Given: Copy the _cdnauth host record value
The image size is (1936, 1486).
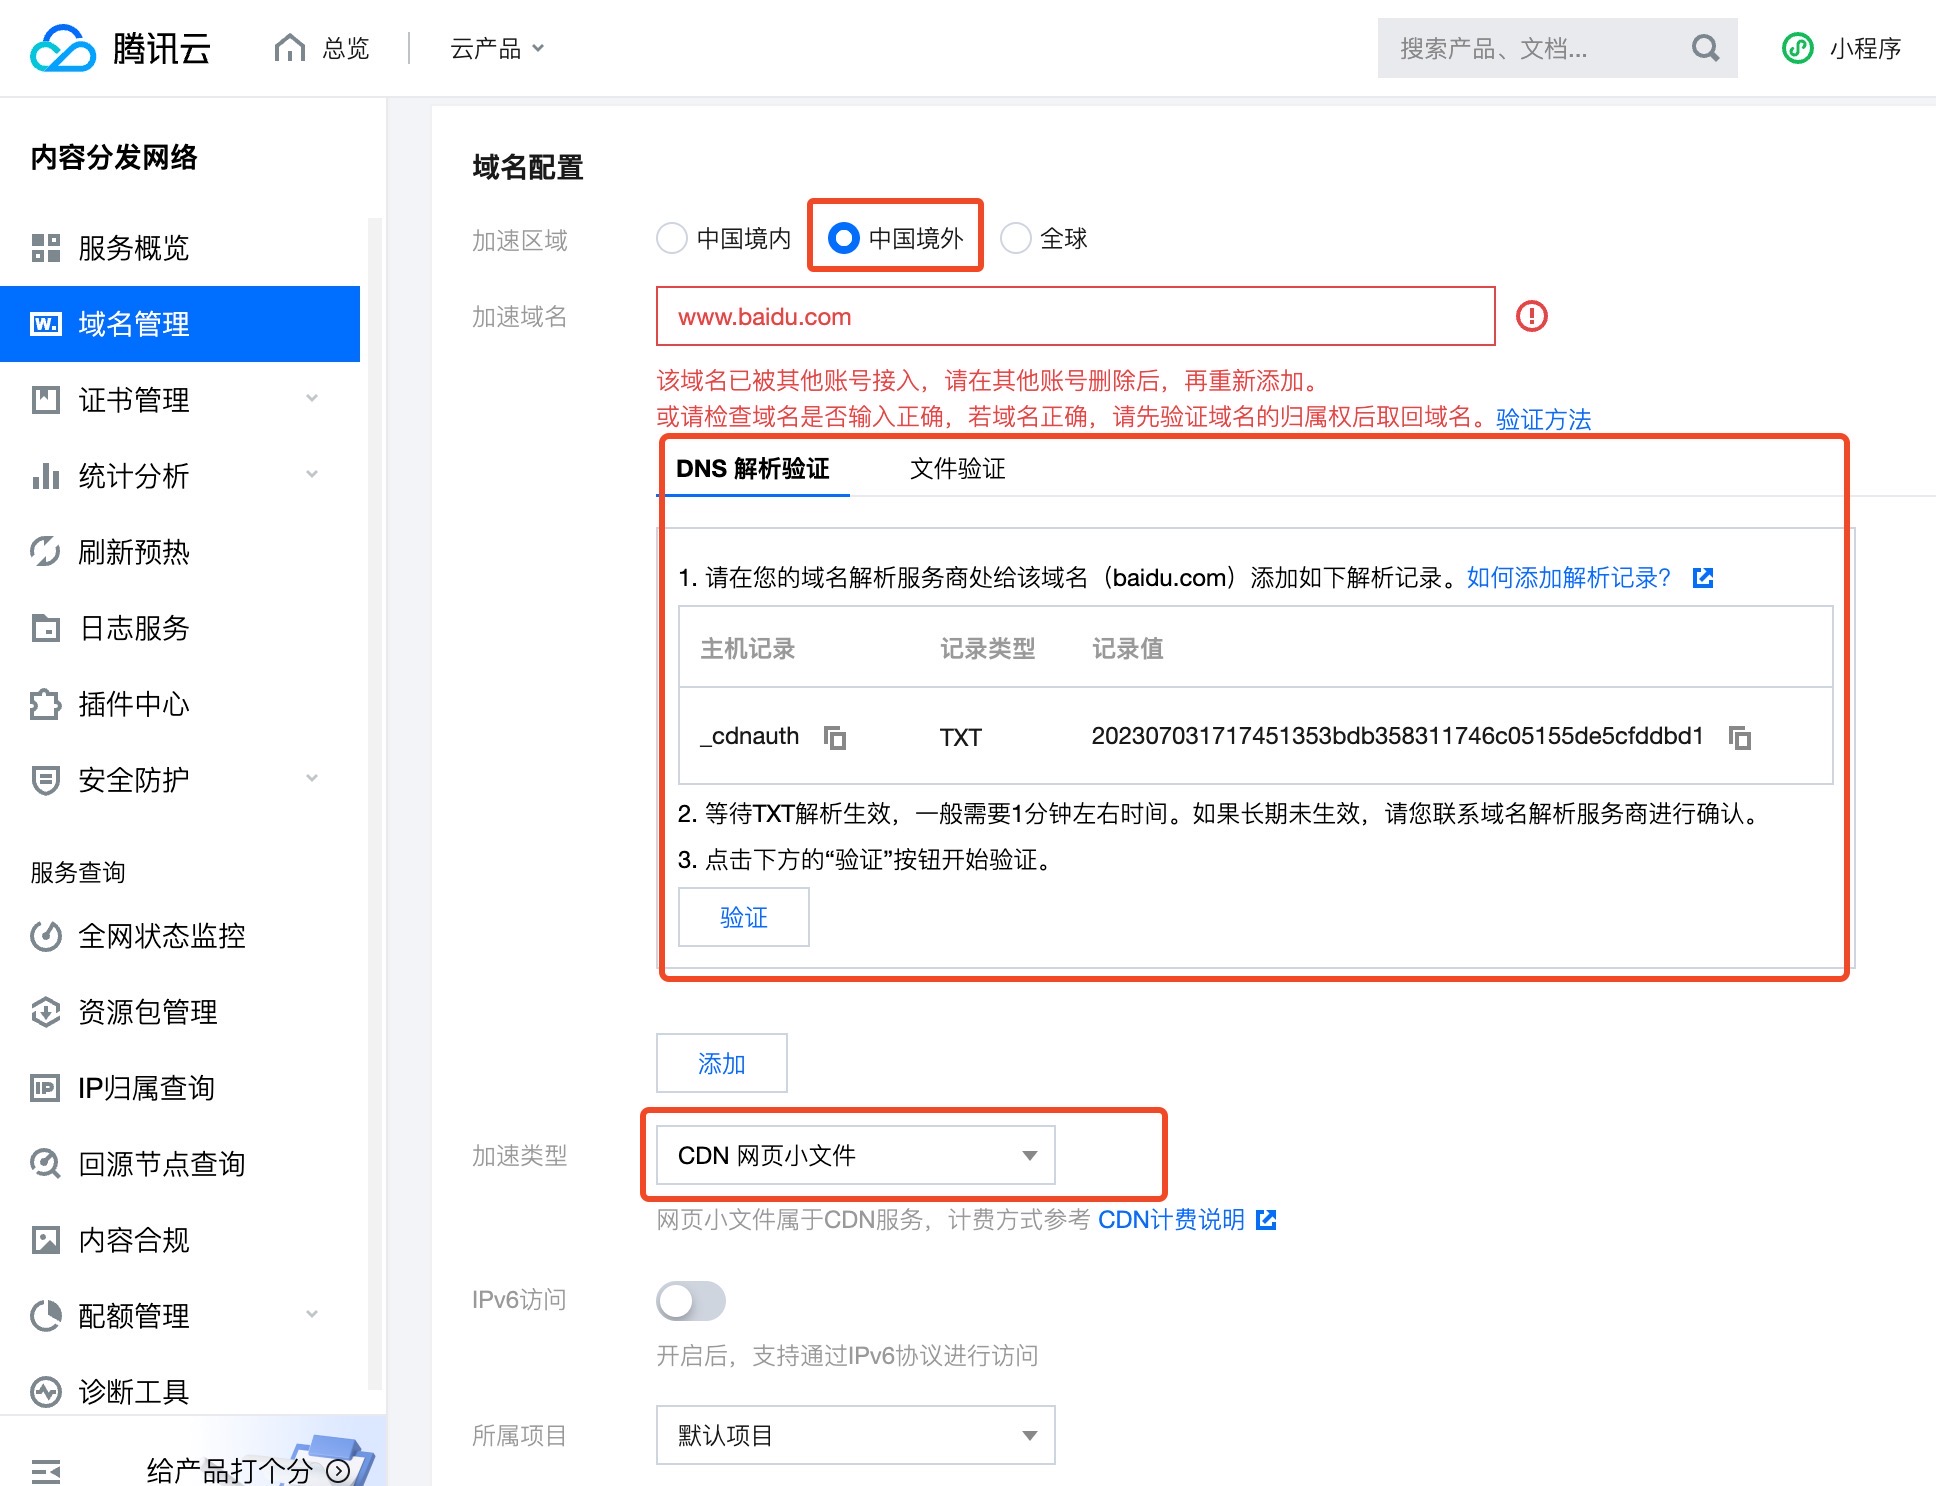Looking at the screenshot, I should coord(836,738).
